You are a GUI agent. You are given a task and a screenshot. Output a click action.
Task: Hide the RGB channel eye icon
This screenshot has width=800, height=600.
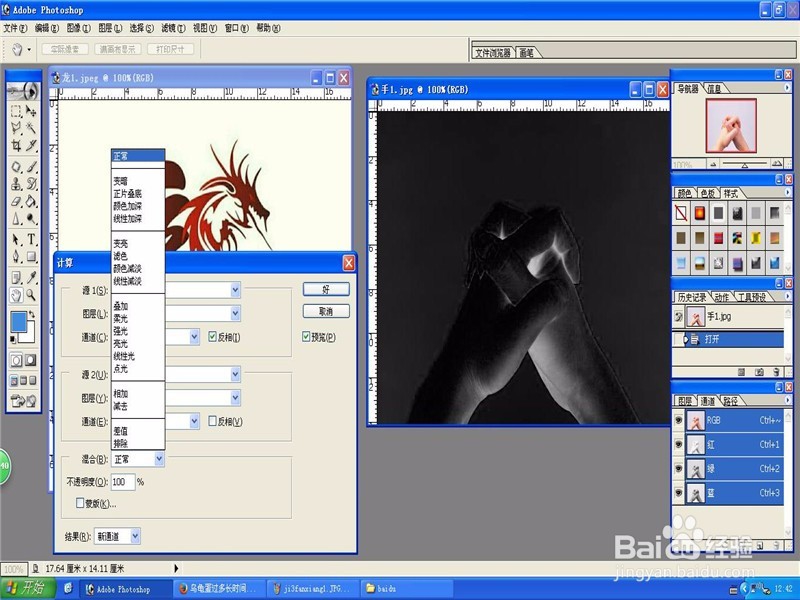(679, 420)
